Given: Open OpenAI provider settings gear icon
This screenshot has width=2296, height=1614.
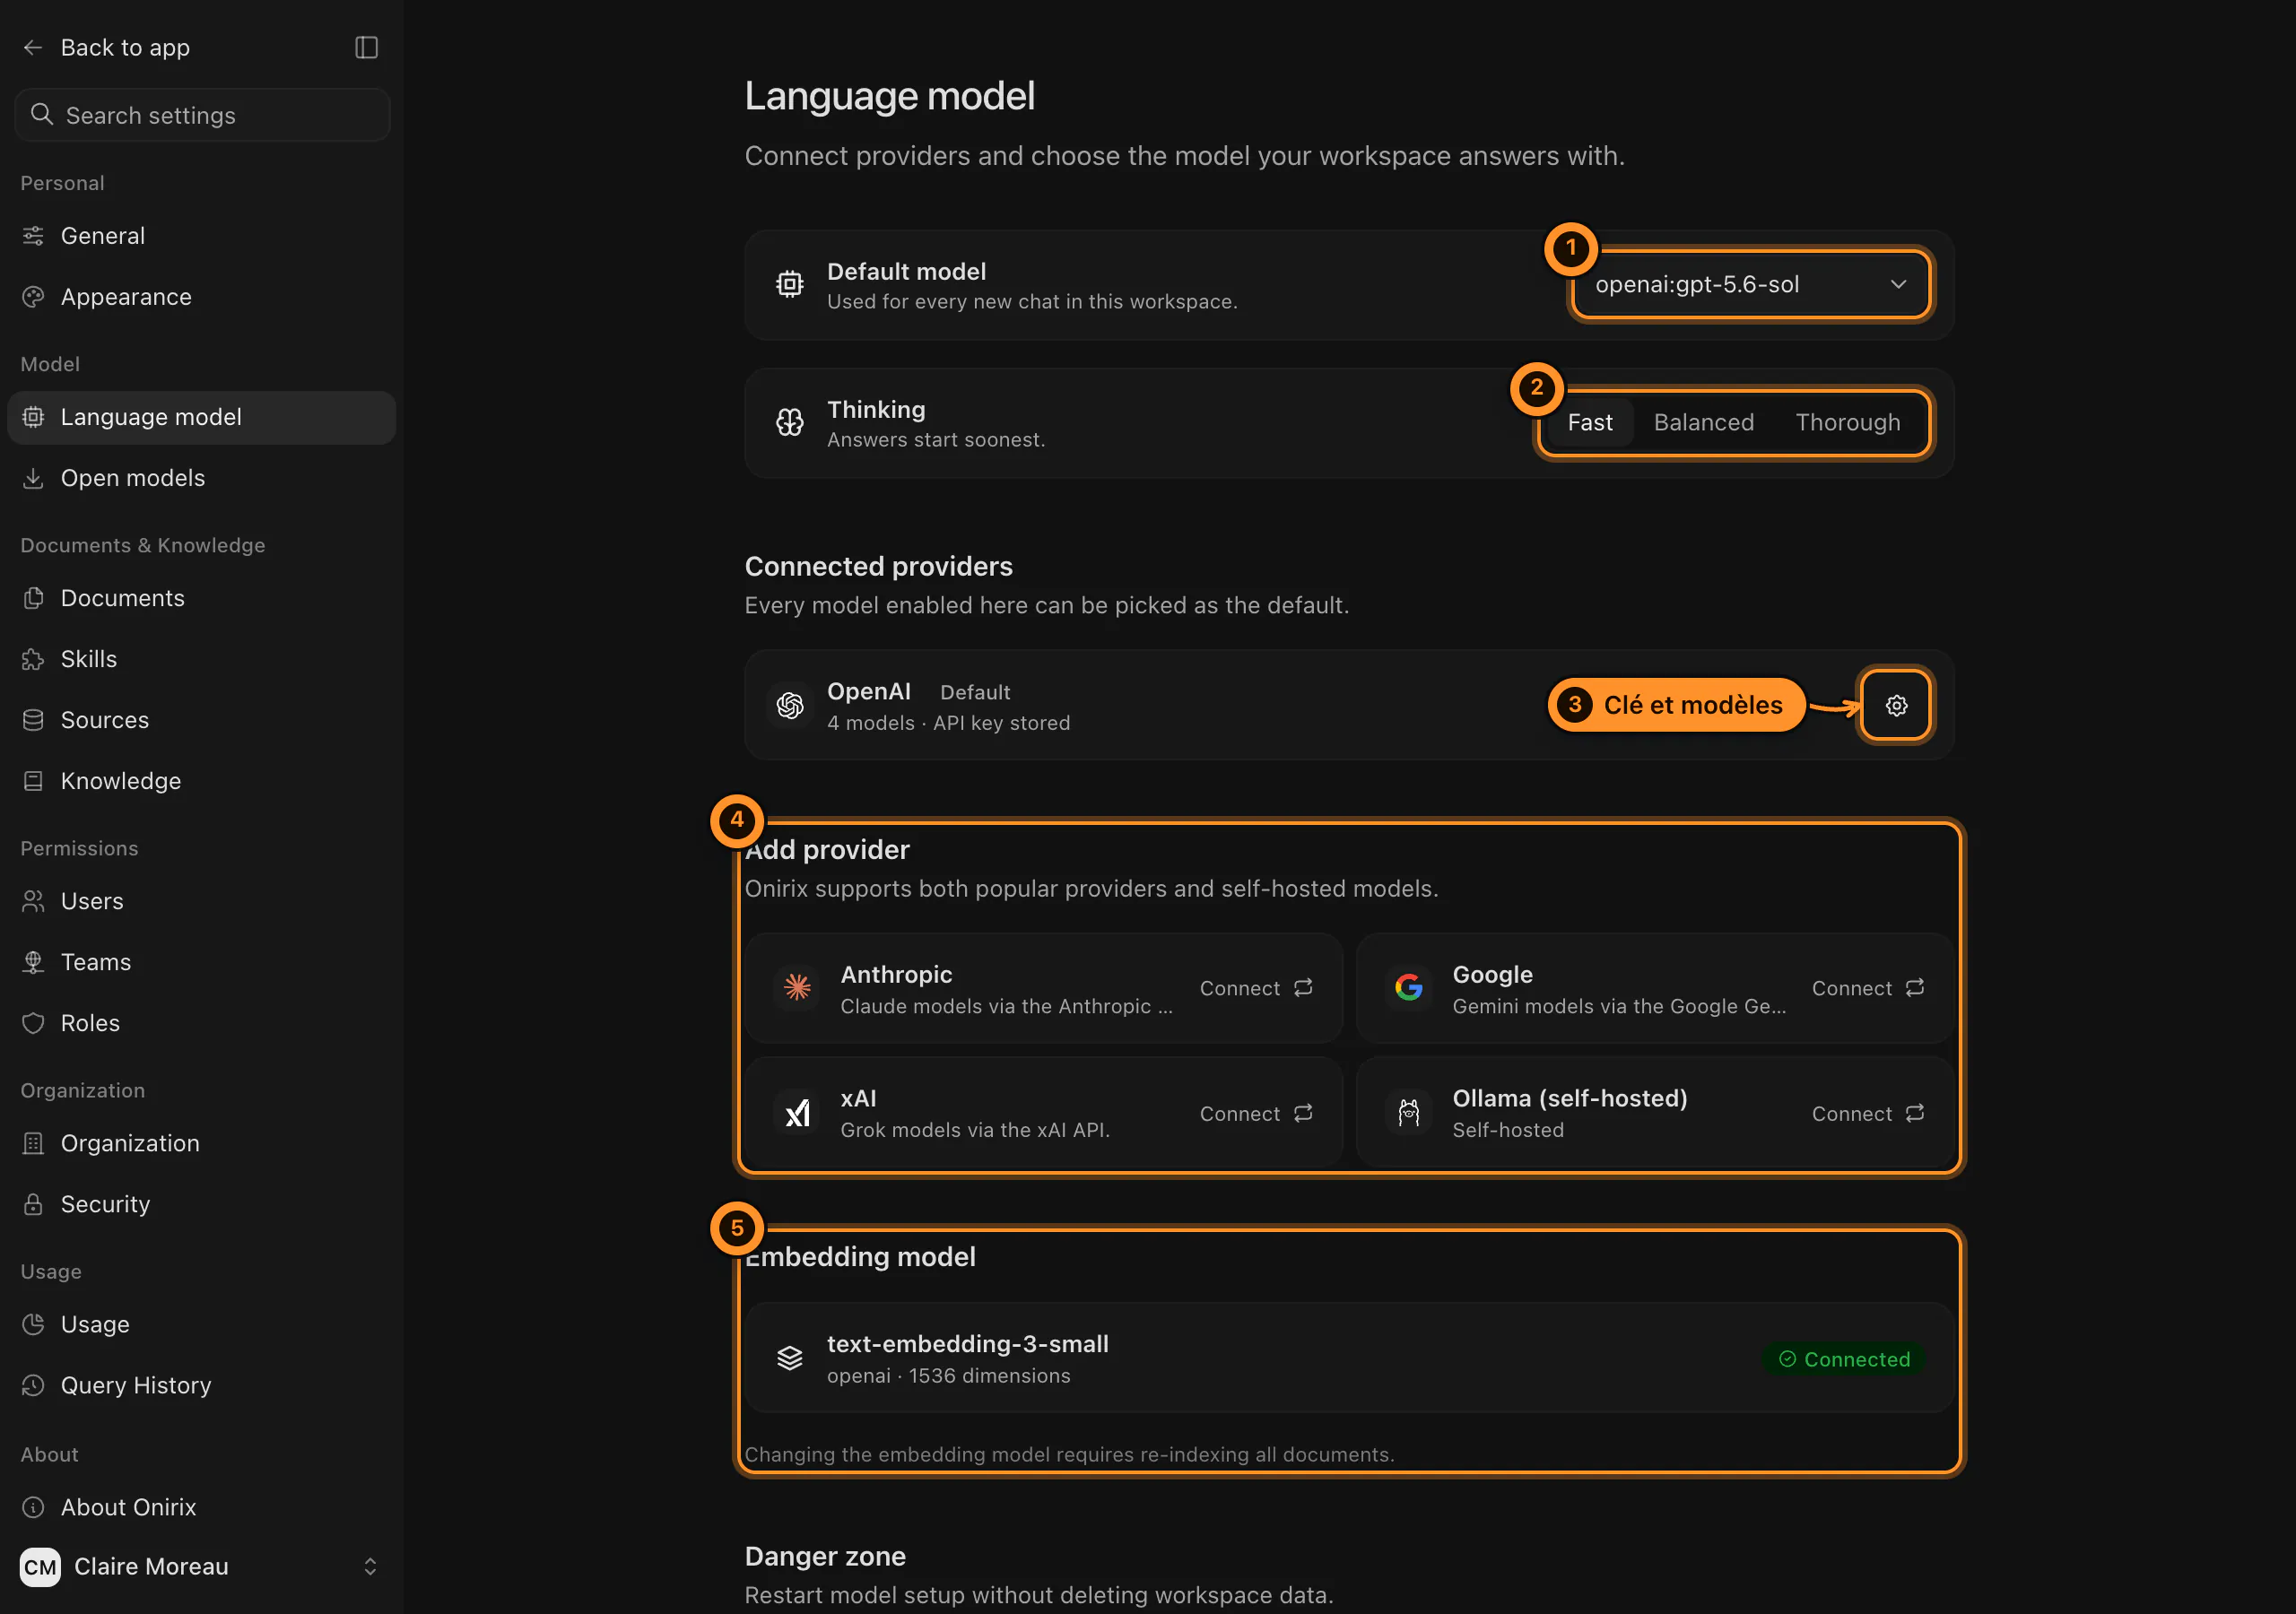Looking at the screenshot, I should (x=1895, y=705).
